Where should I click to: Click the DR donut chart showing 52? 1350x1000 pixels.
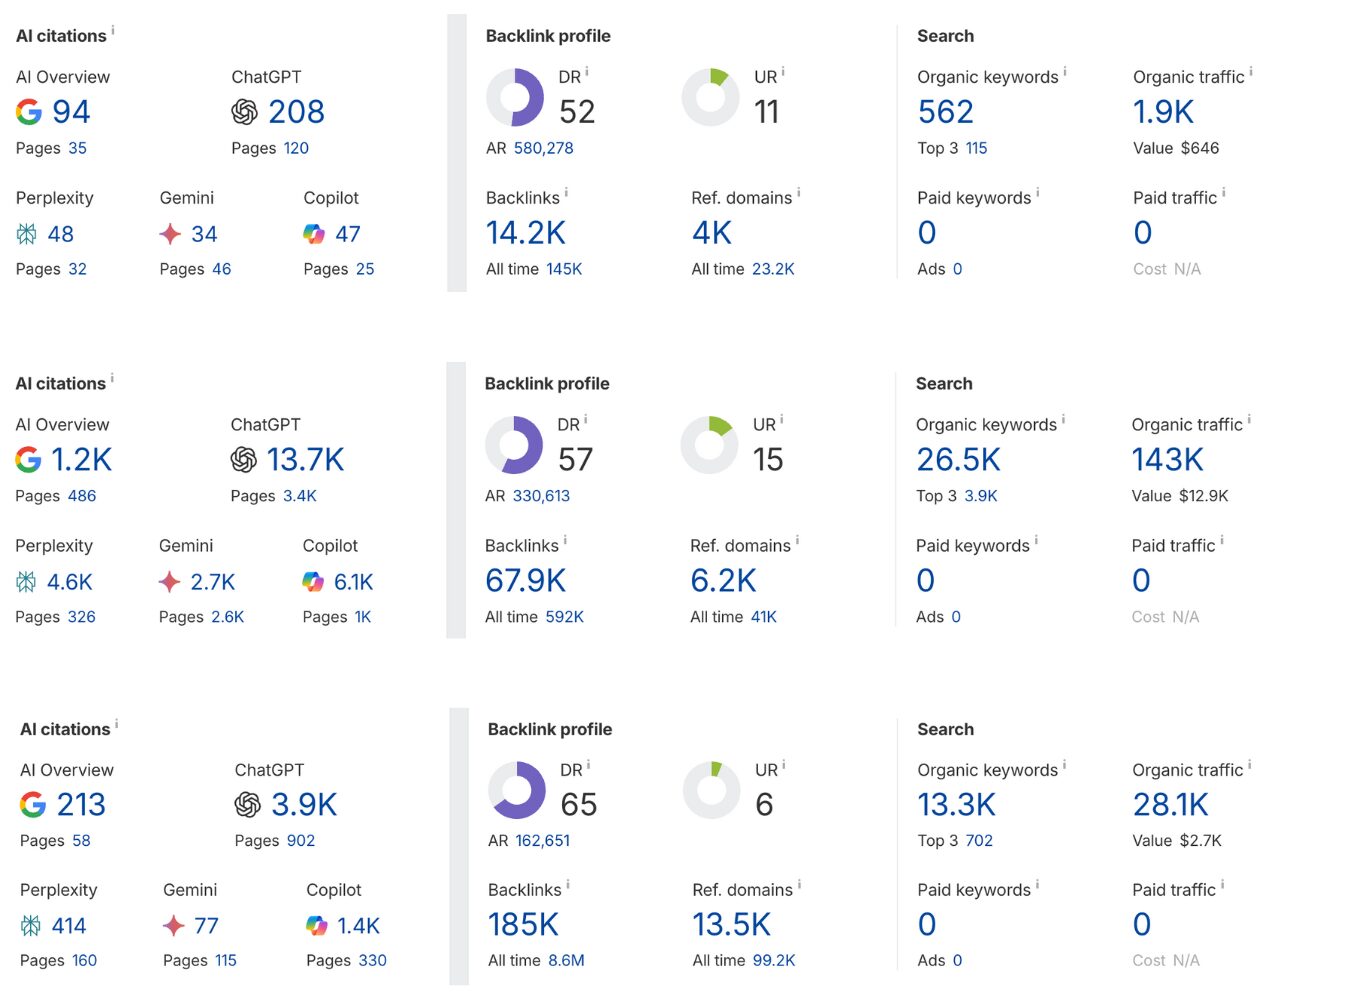point(515,97)
